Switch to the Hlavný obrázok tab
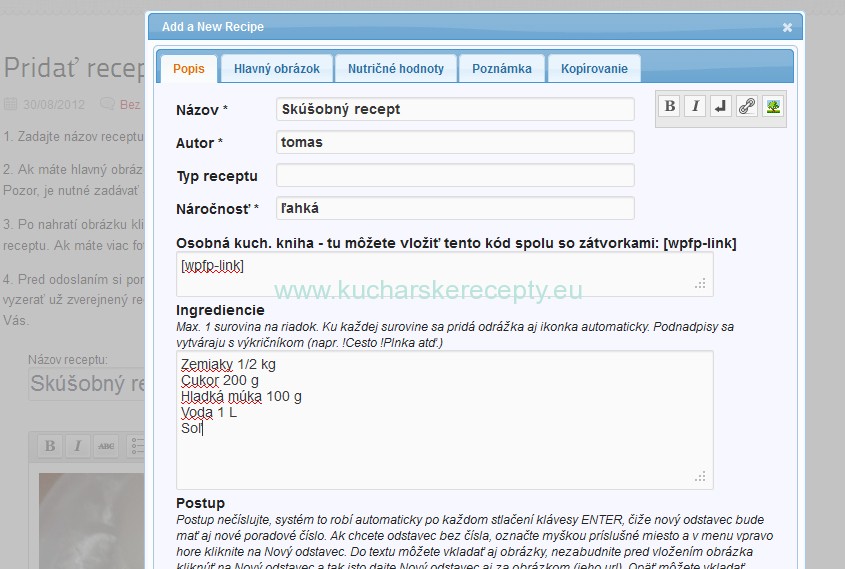Viewport: 845px width, 569px height. [x=276, y=69]
